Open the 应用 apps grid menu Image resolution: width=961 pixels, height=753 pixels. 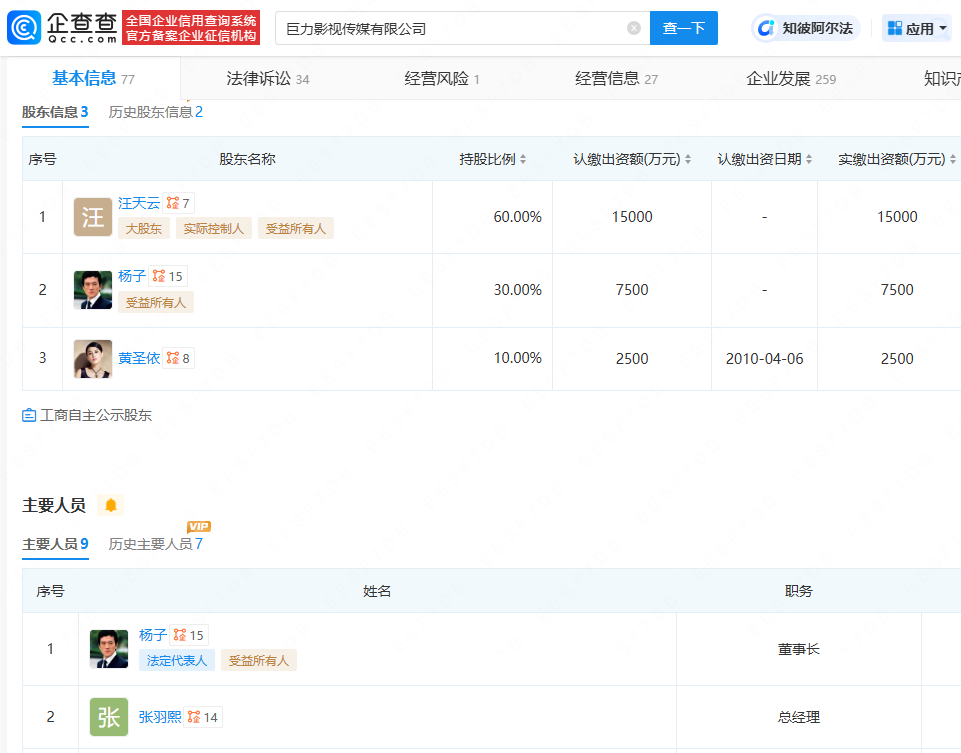pyautogui.click(x=917, y=28)
